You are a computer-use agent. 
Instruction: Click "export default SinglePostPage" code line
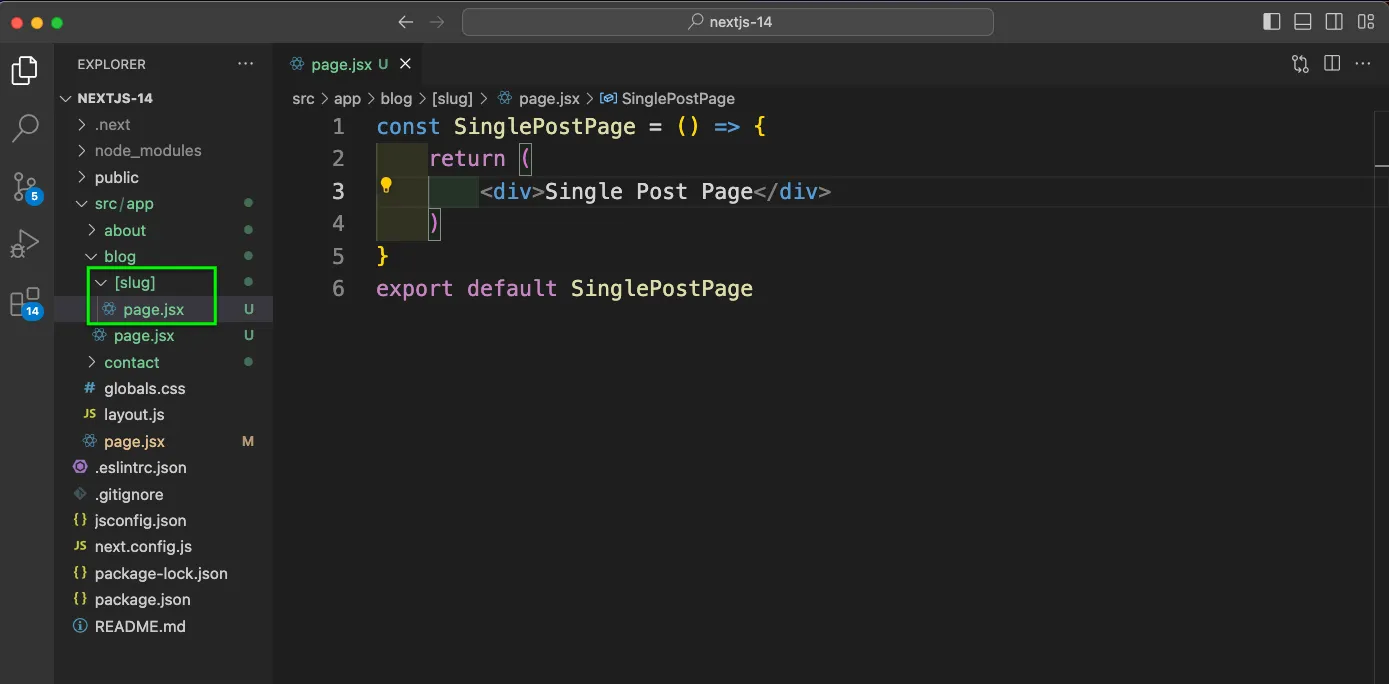coord(564,289)
